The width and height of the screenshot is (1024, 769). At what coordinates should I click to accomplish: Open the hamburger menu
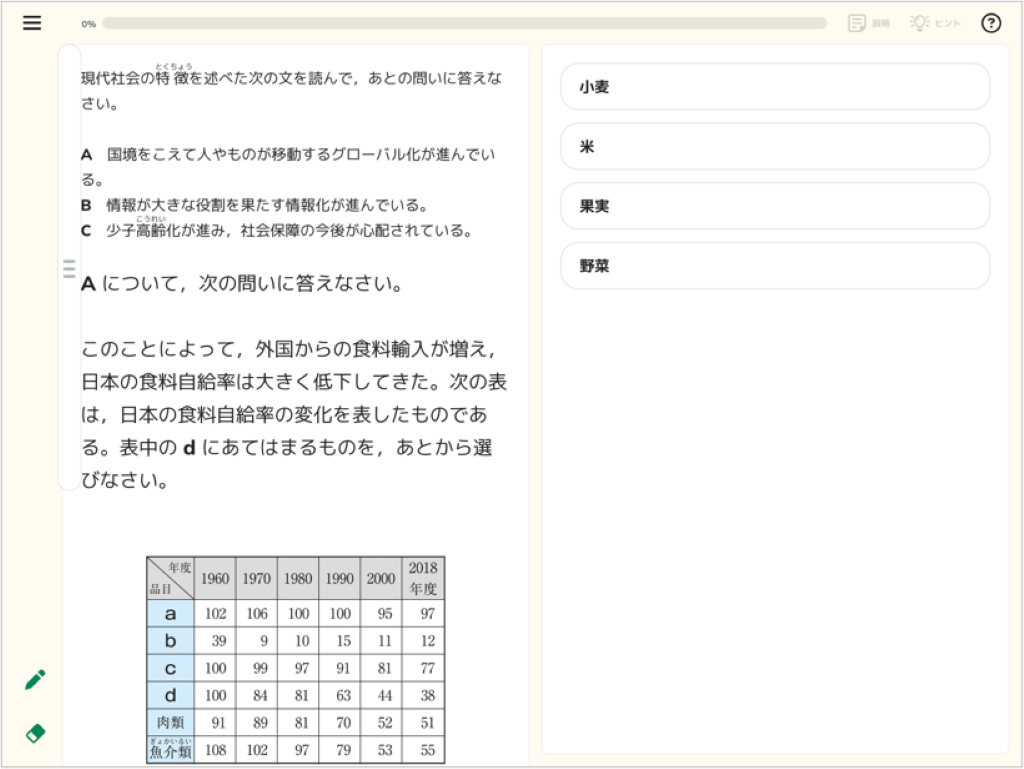click(x=32, y=23)
